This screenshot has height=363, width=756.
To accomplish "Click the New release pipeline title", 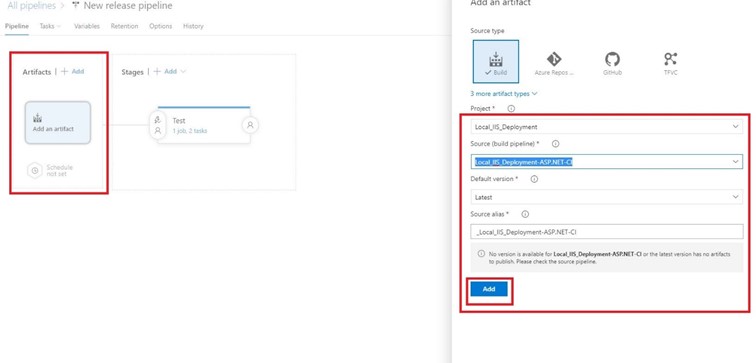I will point(128,6).
